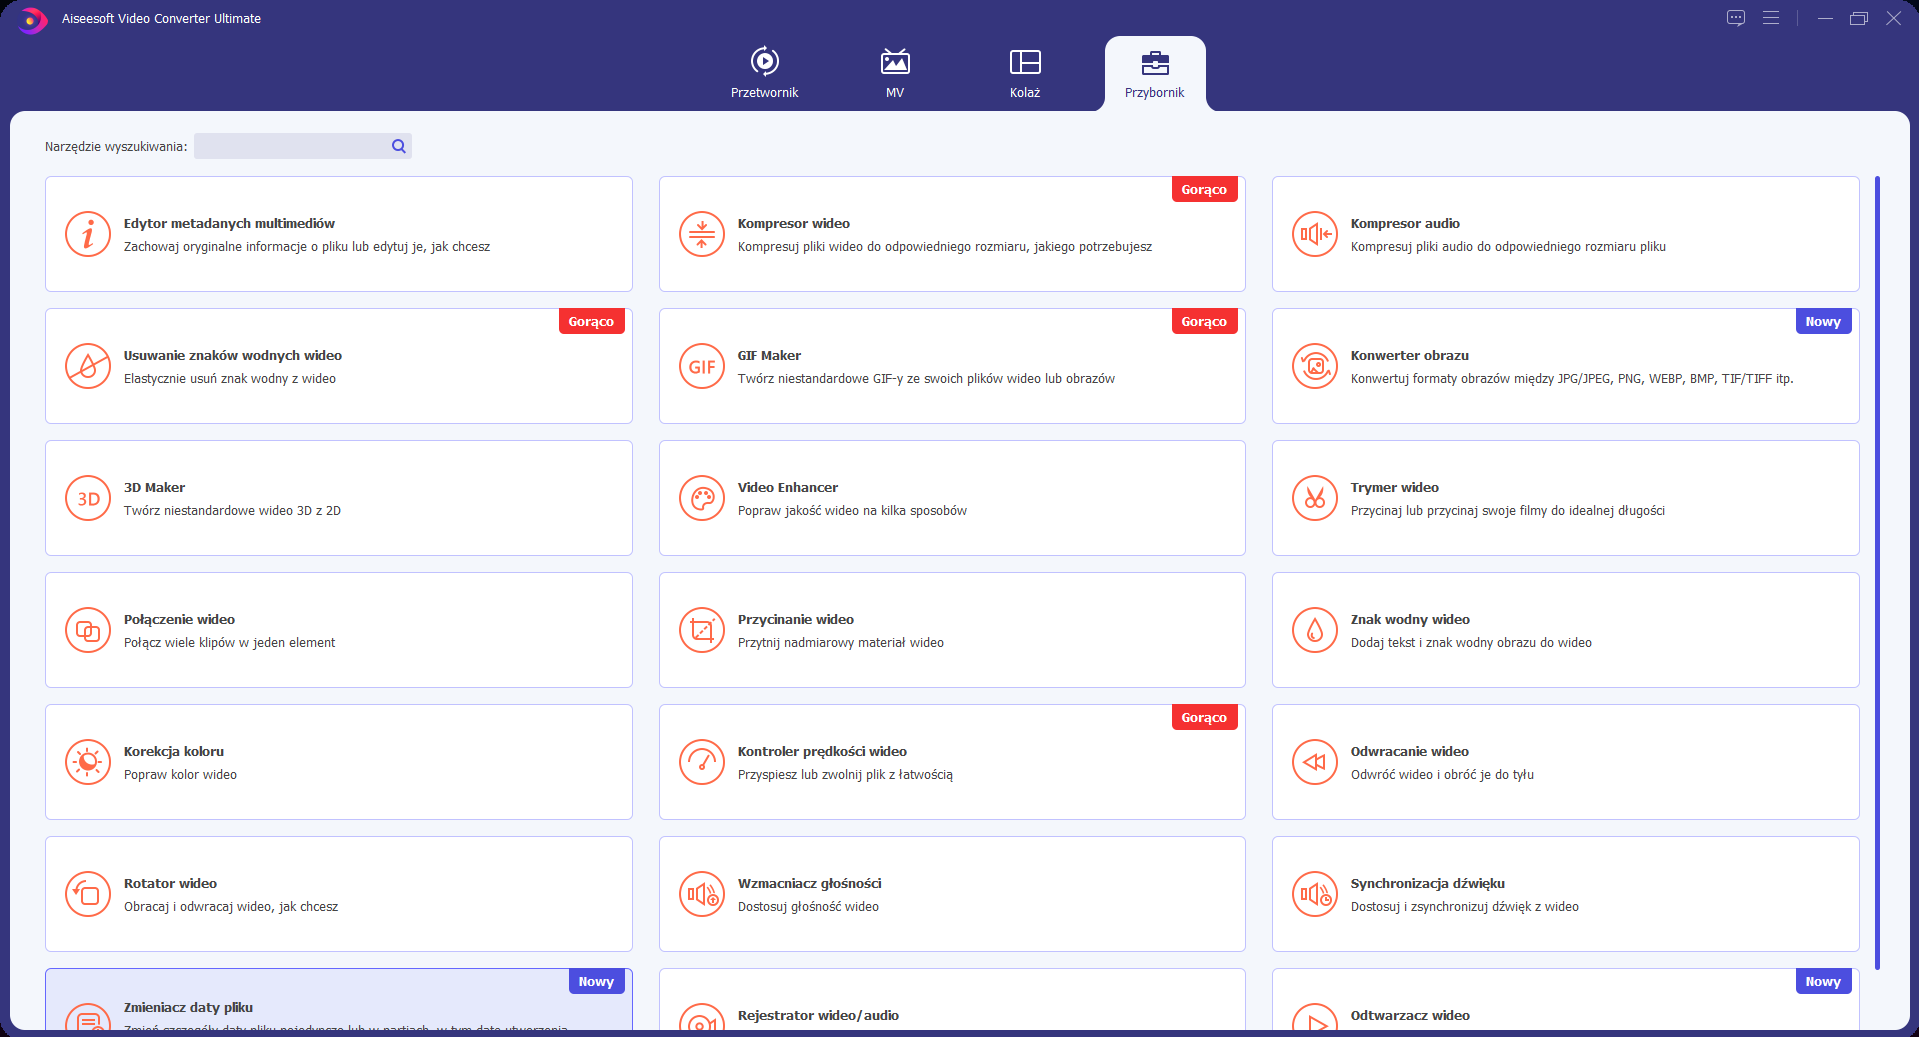Click the 3D Maker icon
This screenshot has height=1037, width=1919.
(x=88, y=498)
